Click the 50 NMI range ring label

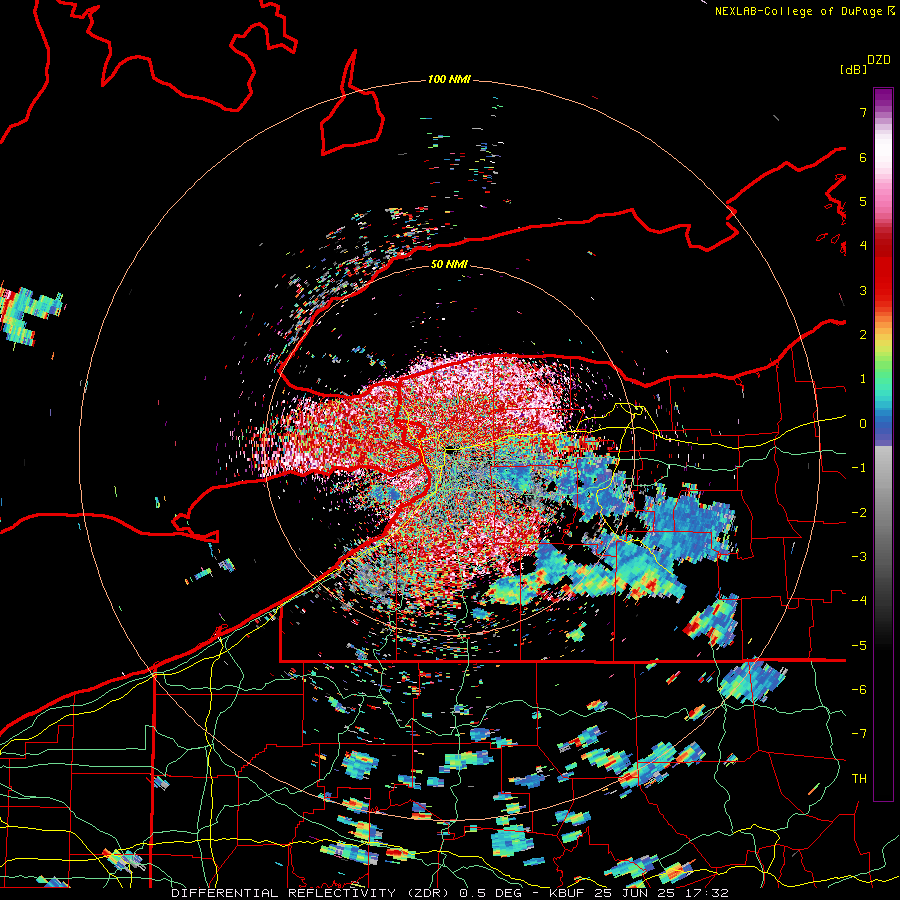coord(449,264)
